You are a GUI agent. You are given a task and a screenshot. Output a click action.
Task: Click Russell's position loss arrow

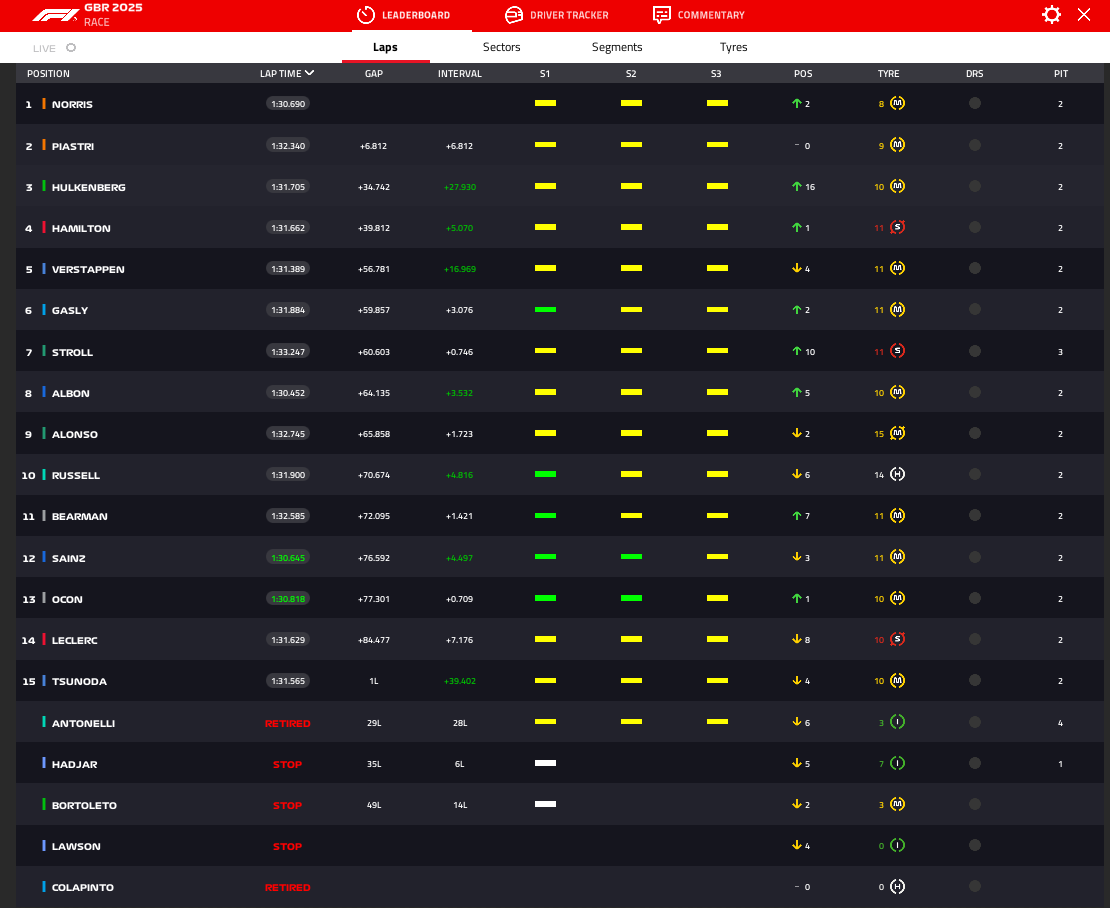[796, 474]
